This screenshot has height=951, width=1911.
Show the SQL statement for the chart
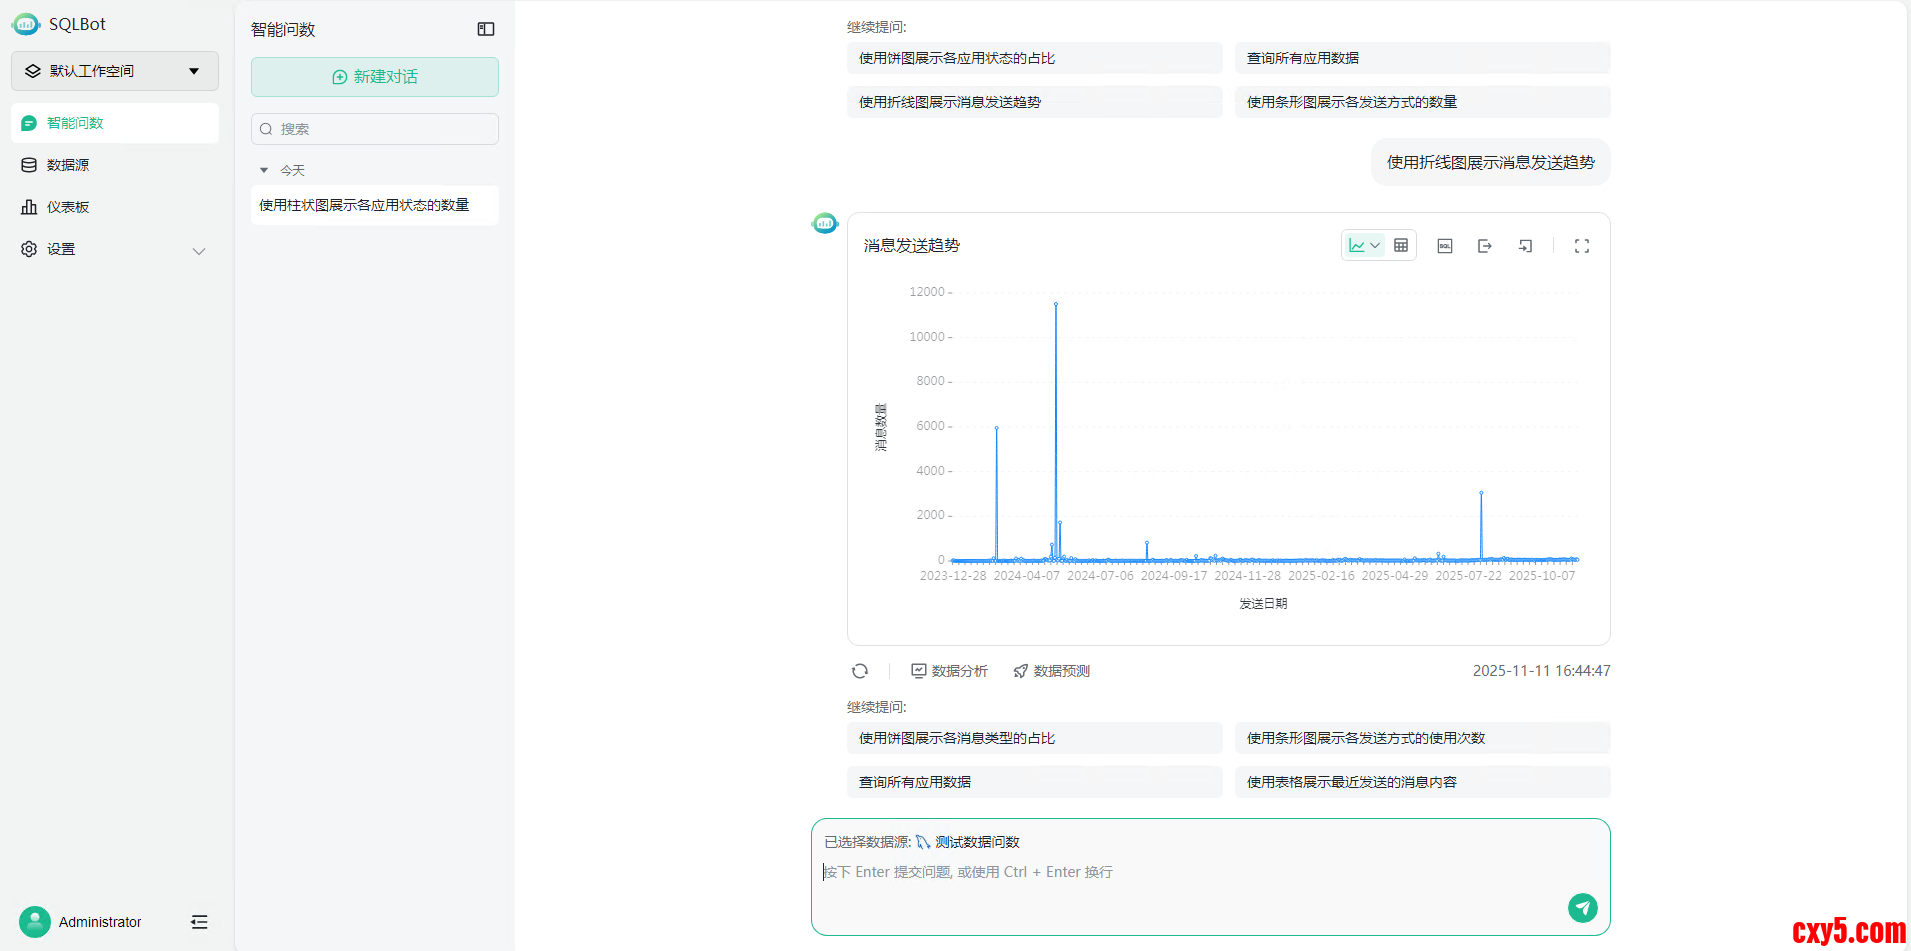[1445, 246]
